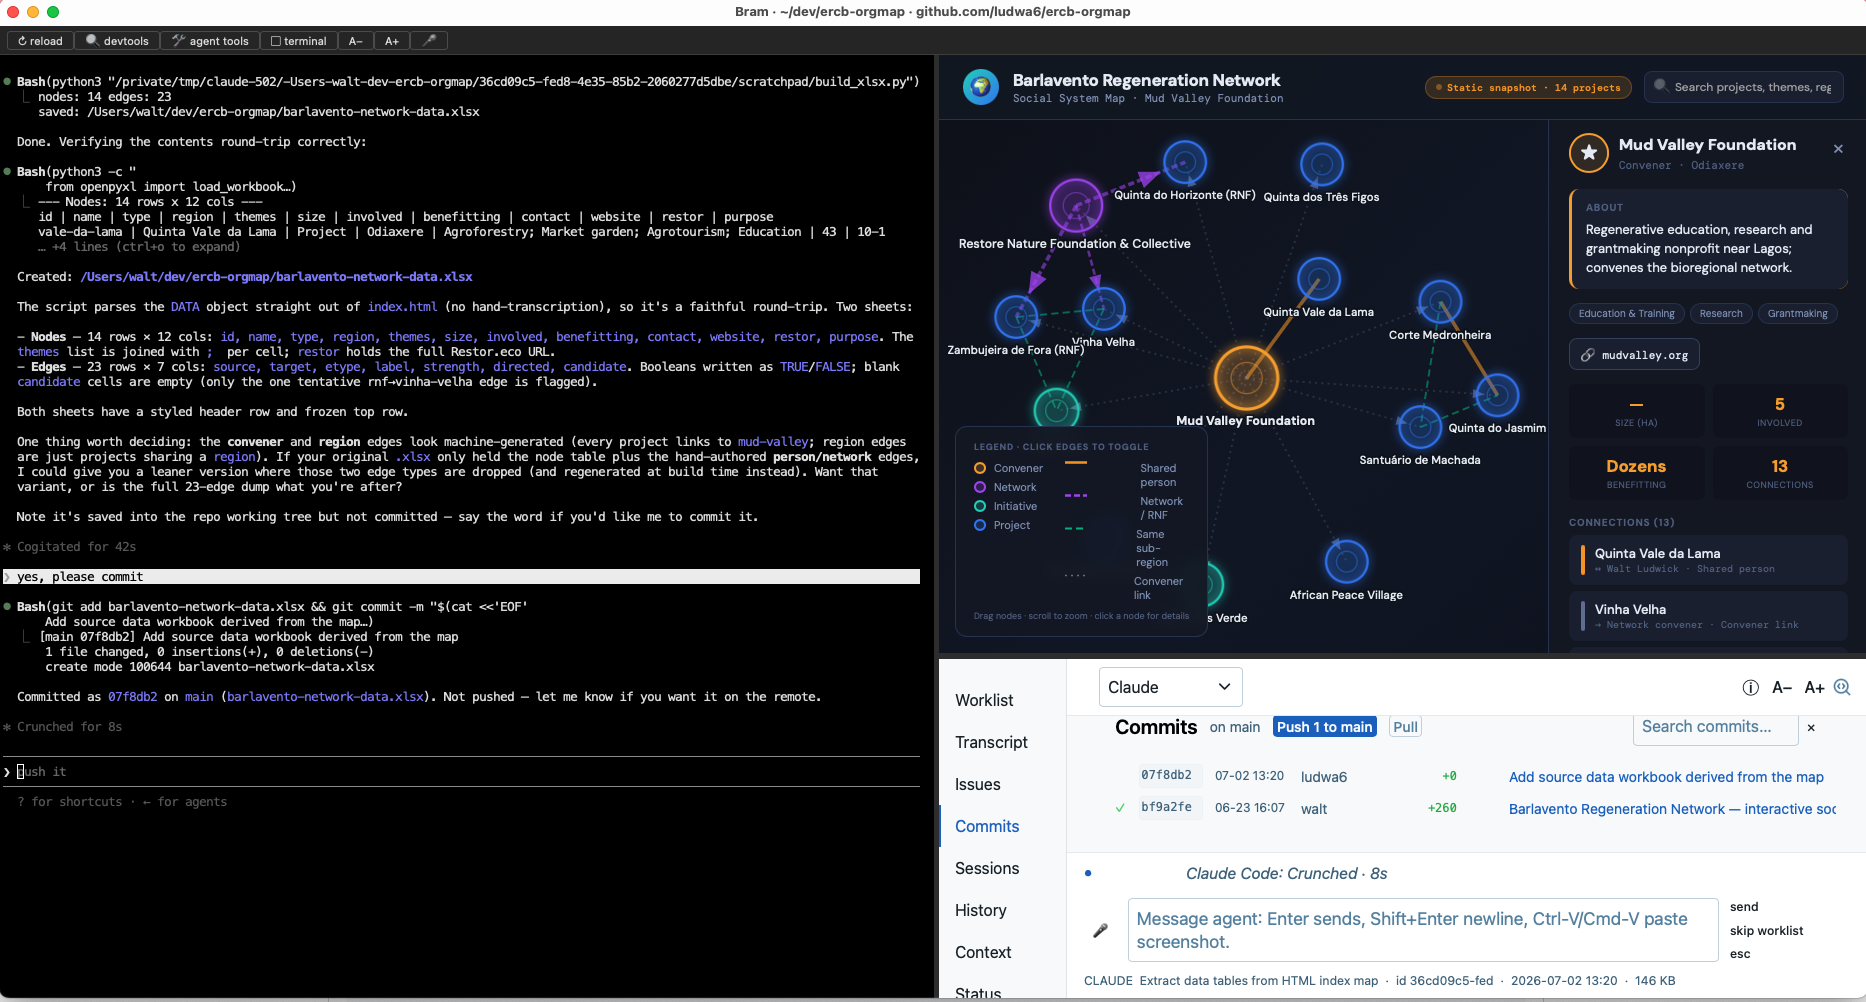
Task: Click the Convener legend color circle
Action: point(980,468)
